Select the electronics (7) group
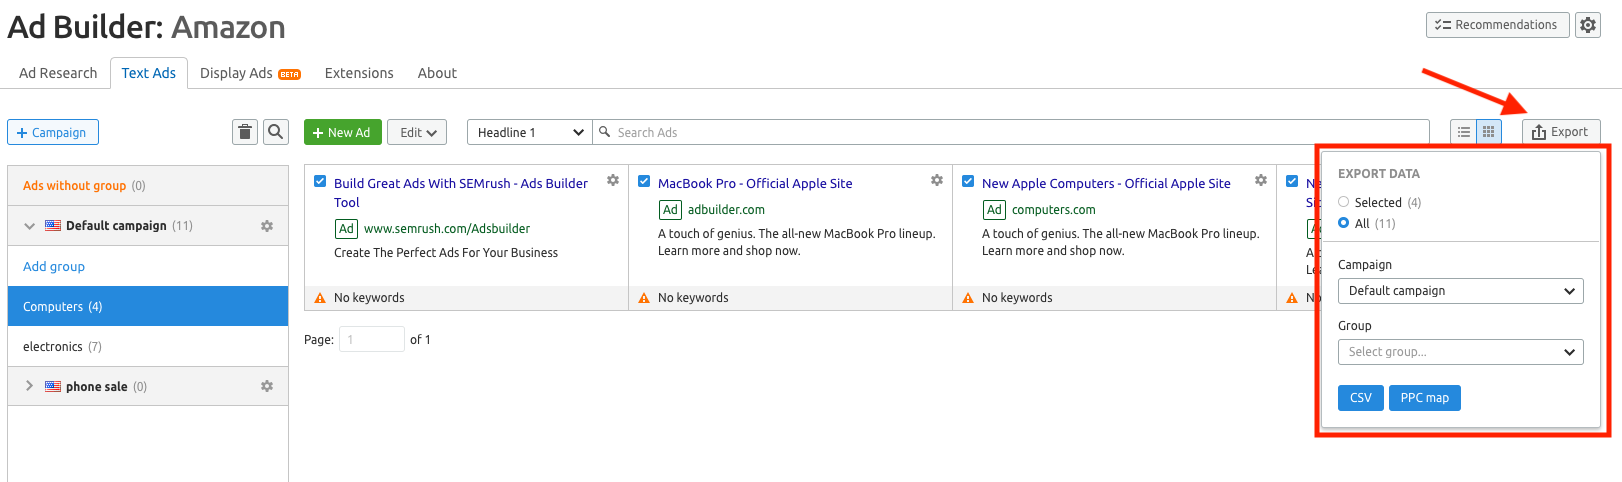The image size is (1622, 482). [148, 346]
